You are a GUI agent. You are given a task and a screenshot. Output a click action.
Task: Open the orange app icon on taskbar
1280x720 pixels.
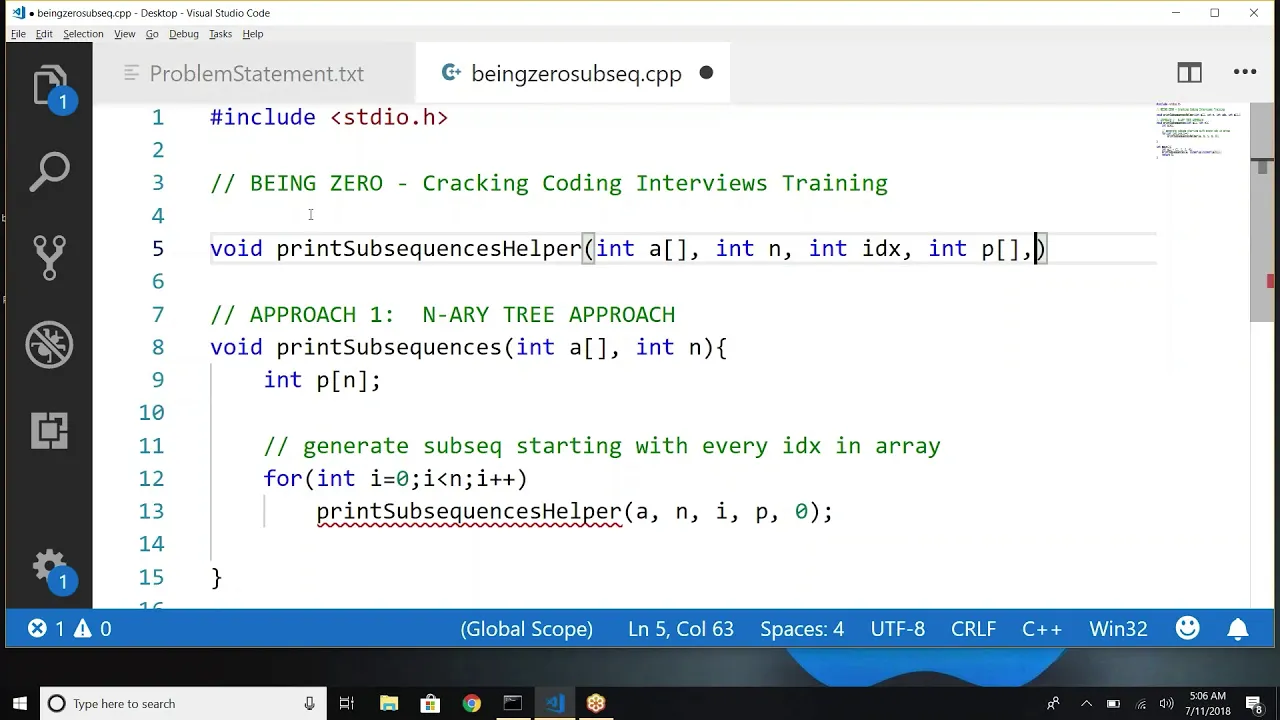tap(596, 704)
